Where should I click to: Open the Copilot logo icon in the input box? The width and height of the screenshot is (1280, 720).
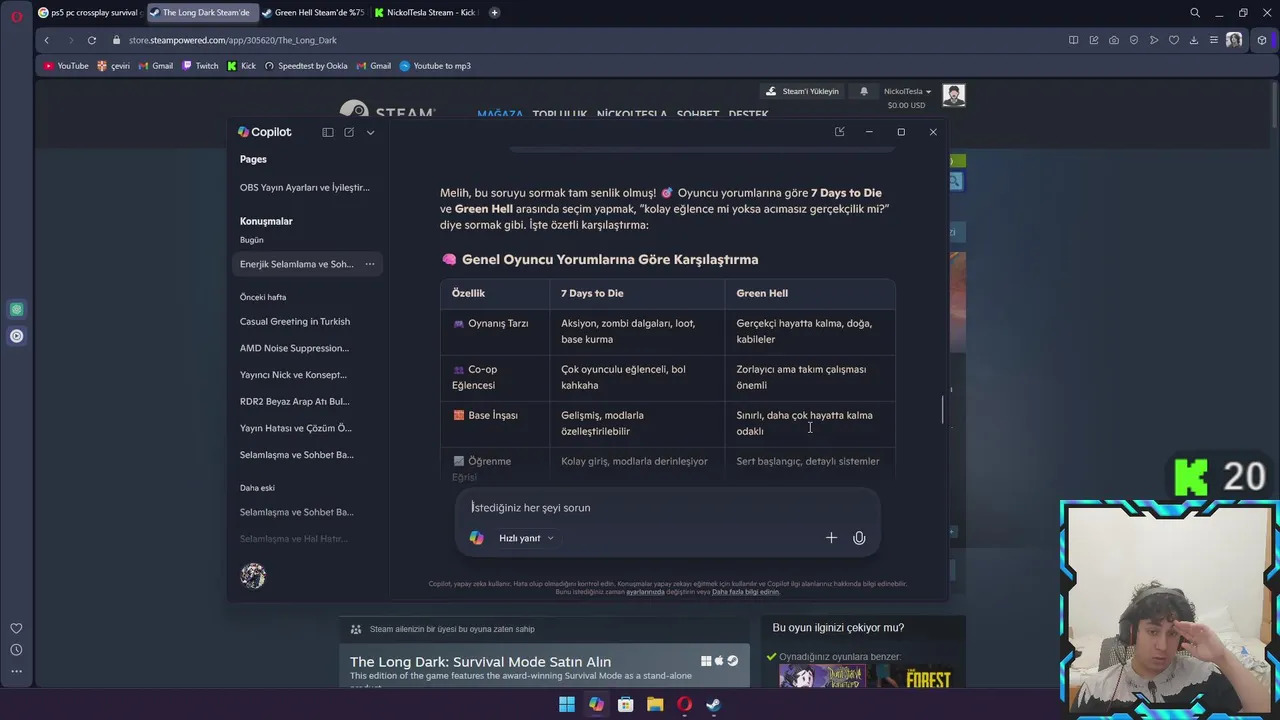(477, 538)
